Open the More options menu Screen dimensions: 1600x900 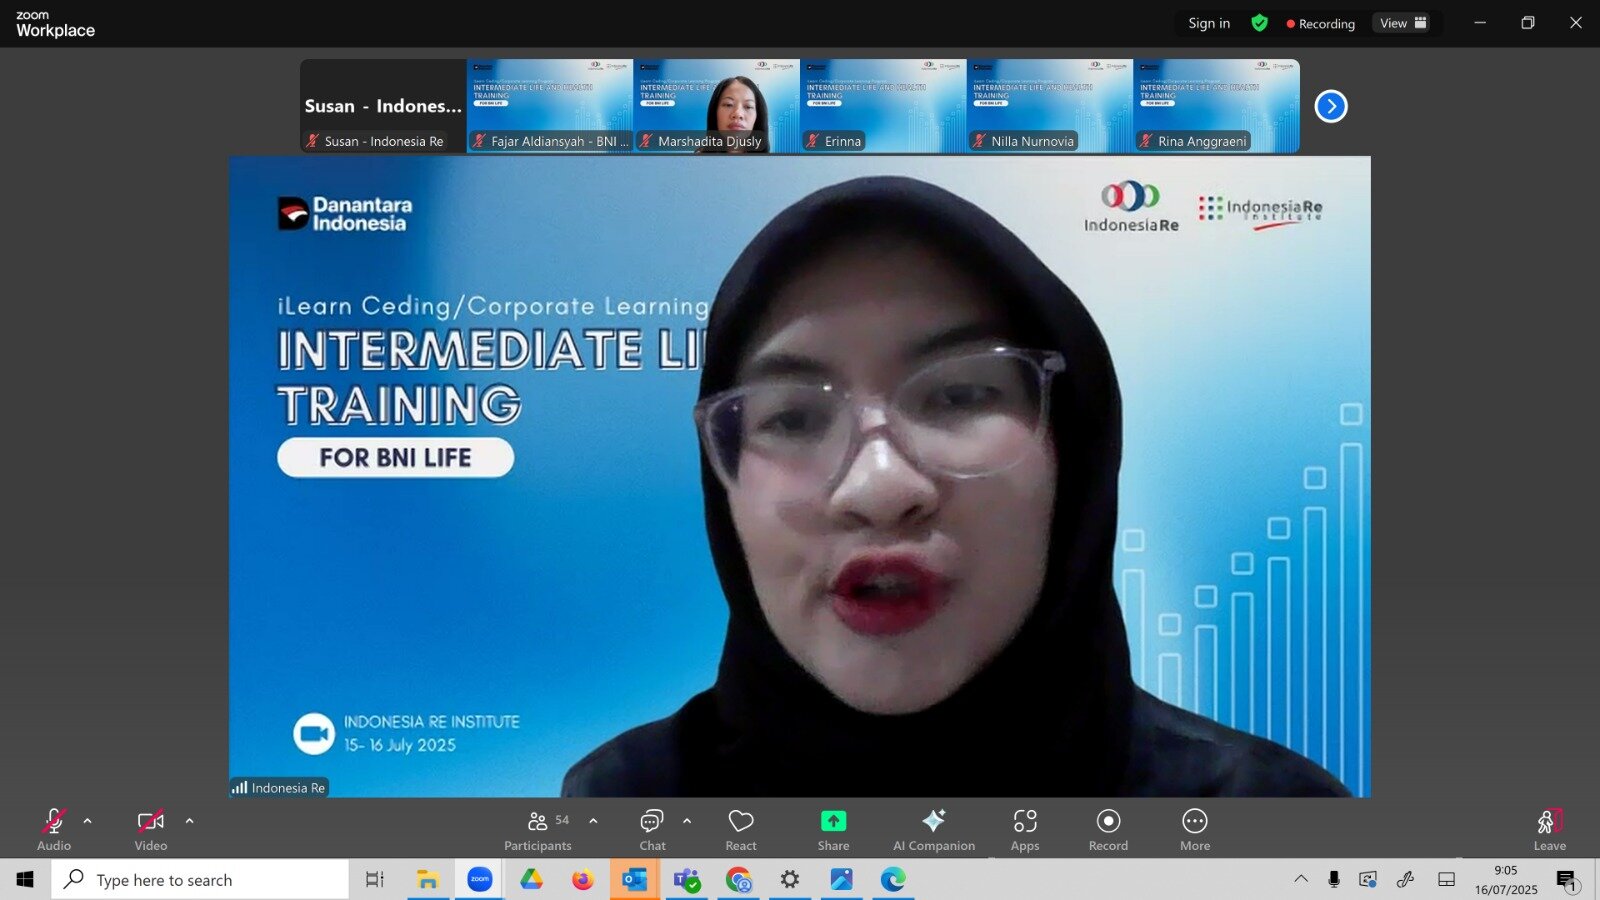[x=1195, y=830]
